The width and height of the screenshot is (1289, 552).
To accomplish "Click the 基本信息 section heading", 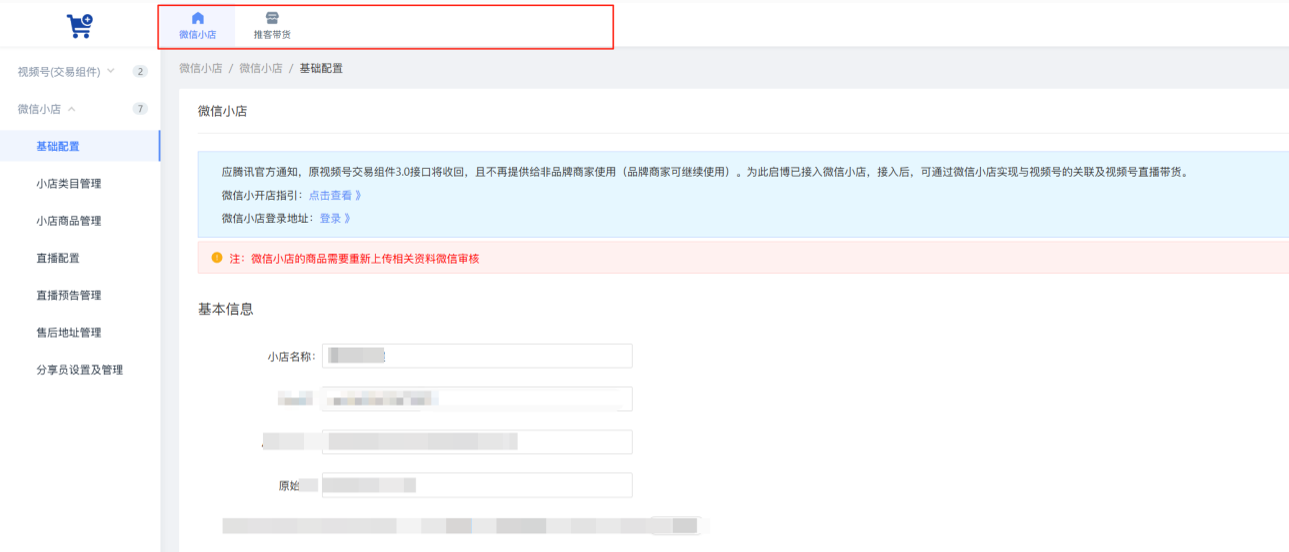I will (x=226, y=309).
